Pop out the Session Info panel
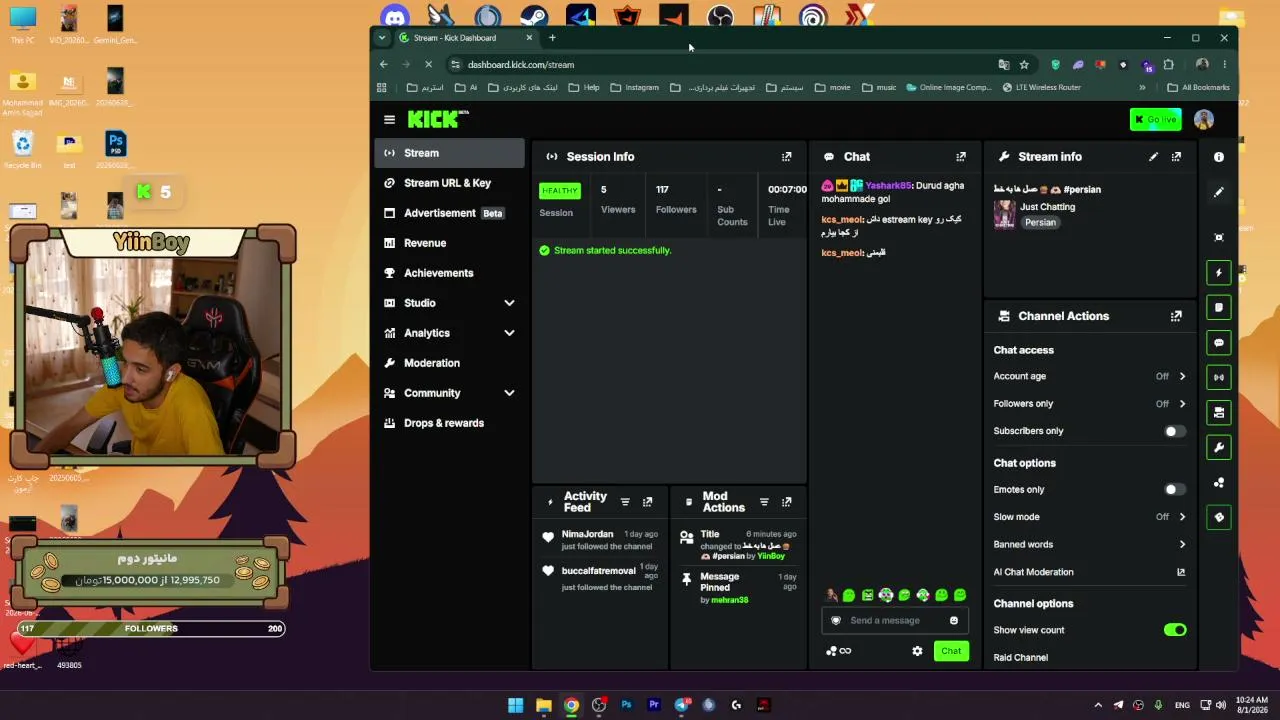This screenshot has height=720, width=1280. tap(787, 157)
